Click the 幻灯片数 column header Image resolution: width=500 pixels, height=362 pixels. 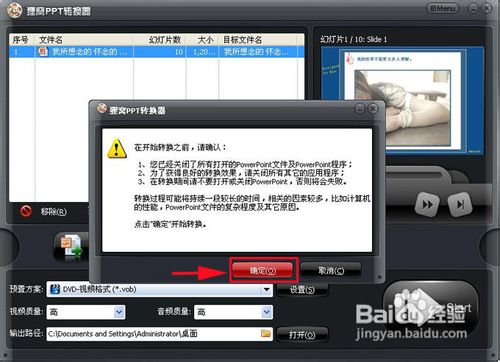click(159, 40)
